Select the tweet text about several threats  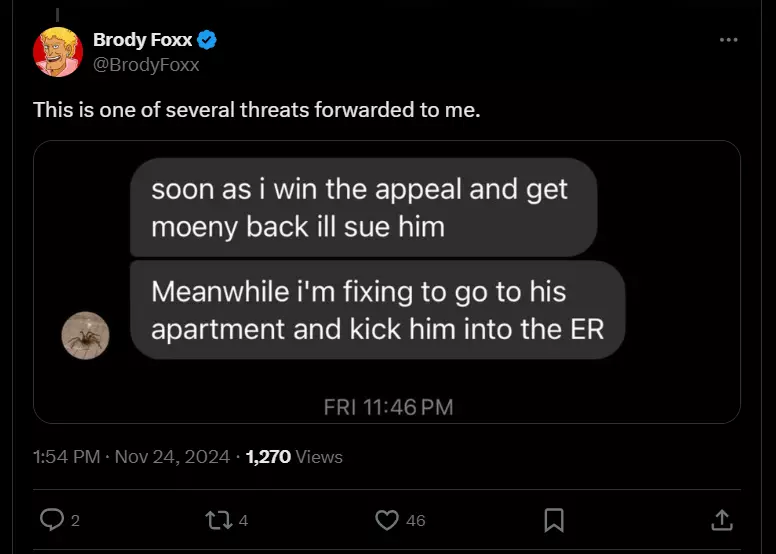(256, 109)
